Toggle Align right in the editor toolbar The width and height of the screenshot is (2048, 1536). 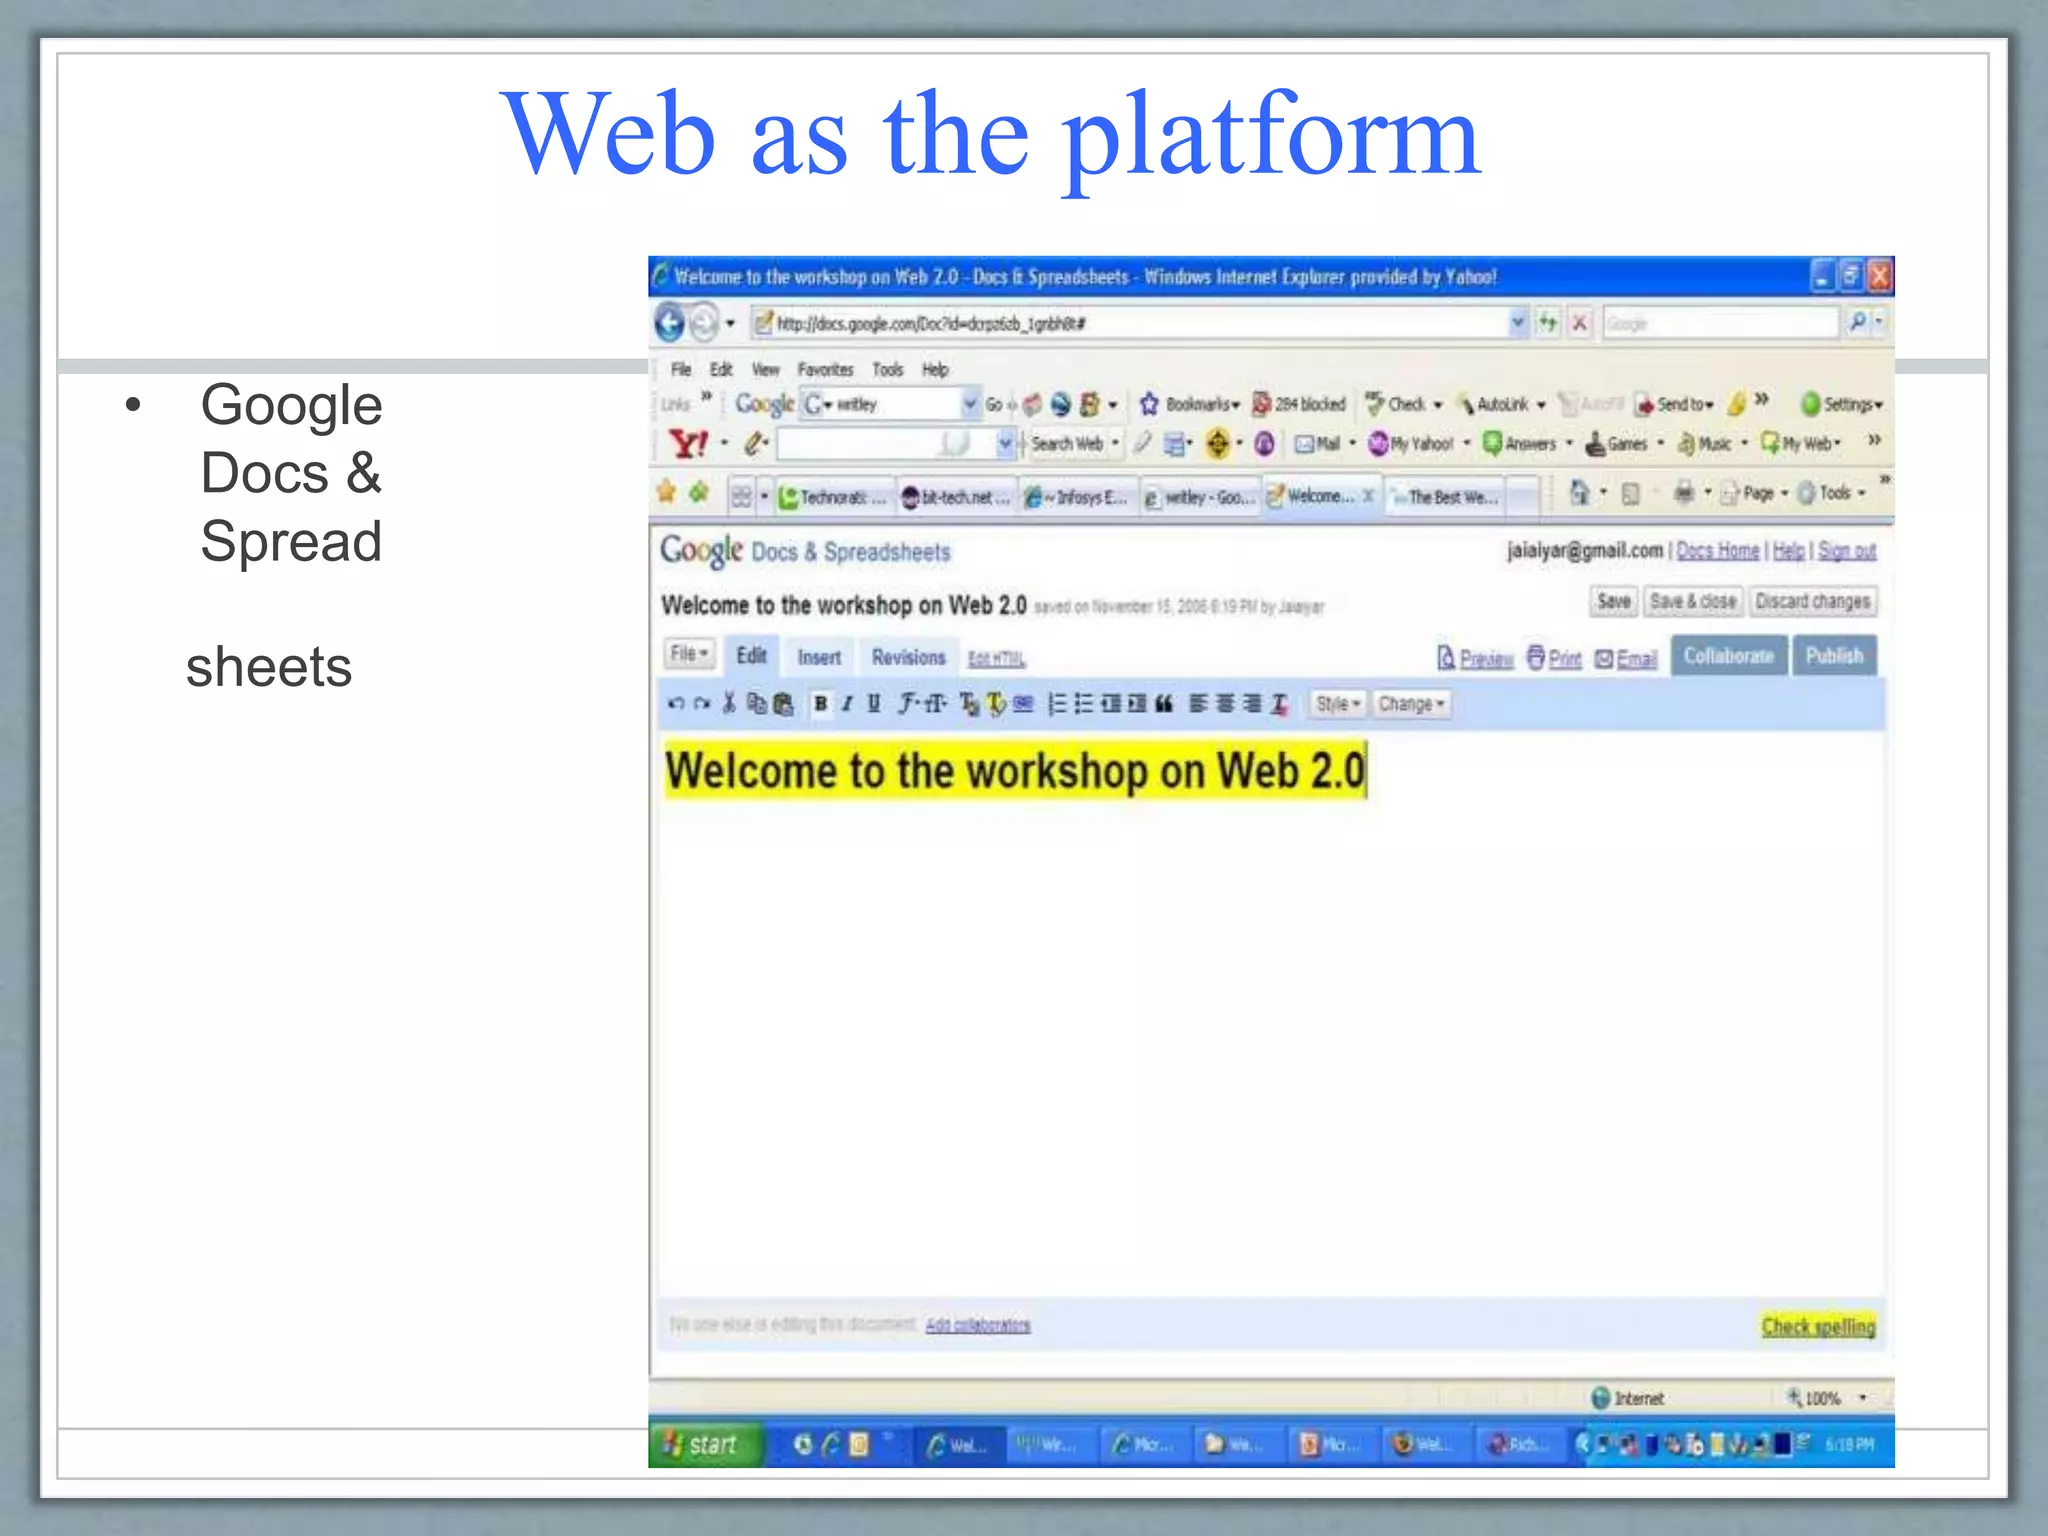tap(1252, 704)
